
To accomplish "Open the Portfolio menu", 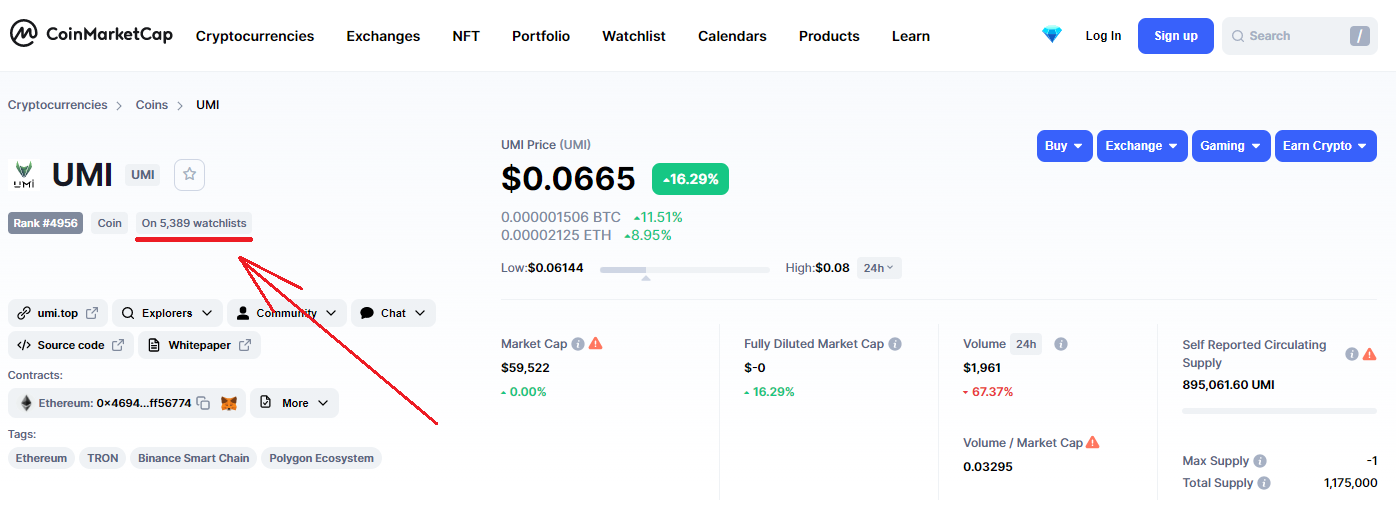I will (x=541, y=36).
